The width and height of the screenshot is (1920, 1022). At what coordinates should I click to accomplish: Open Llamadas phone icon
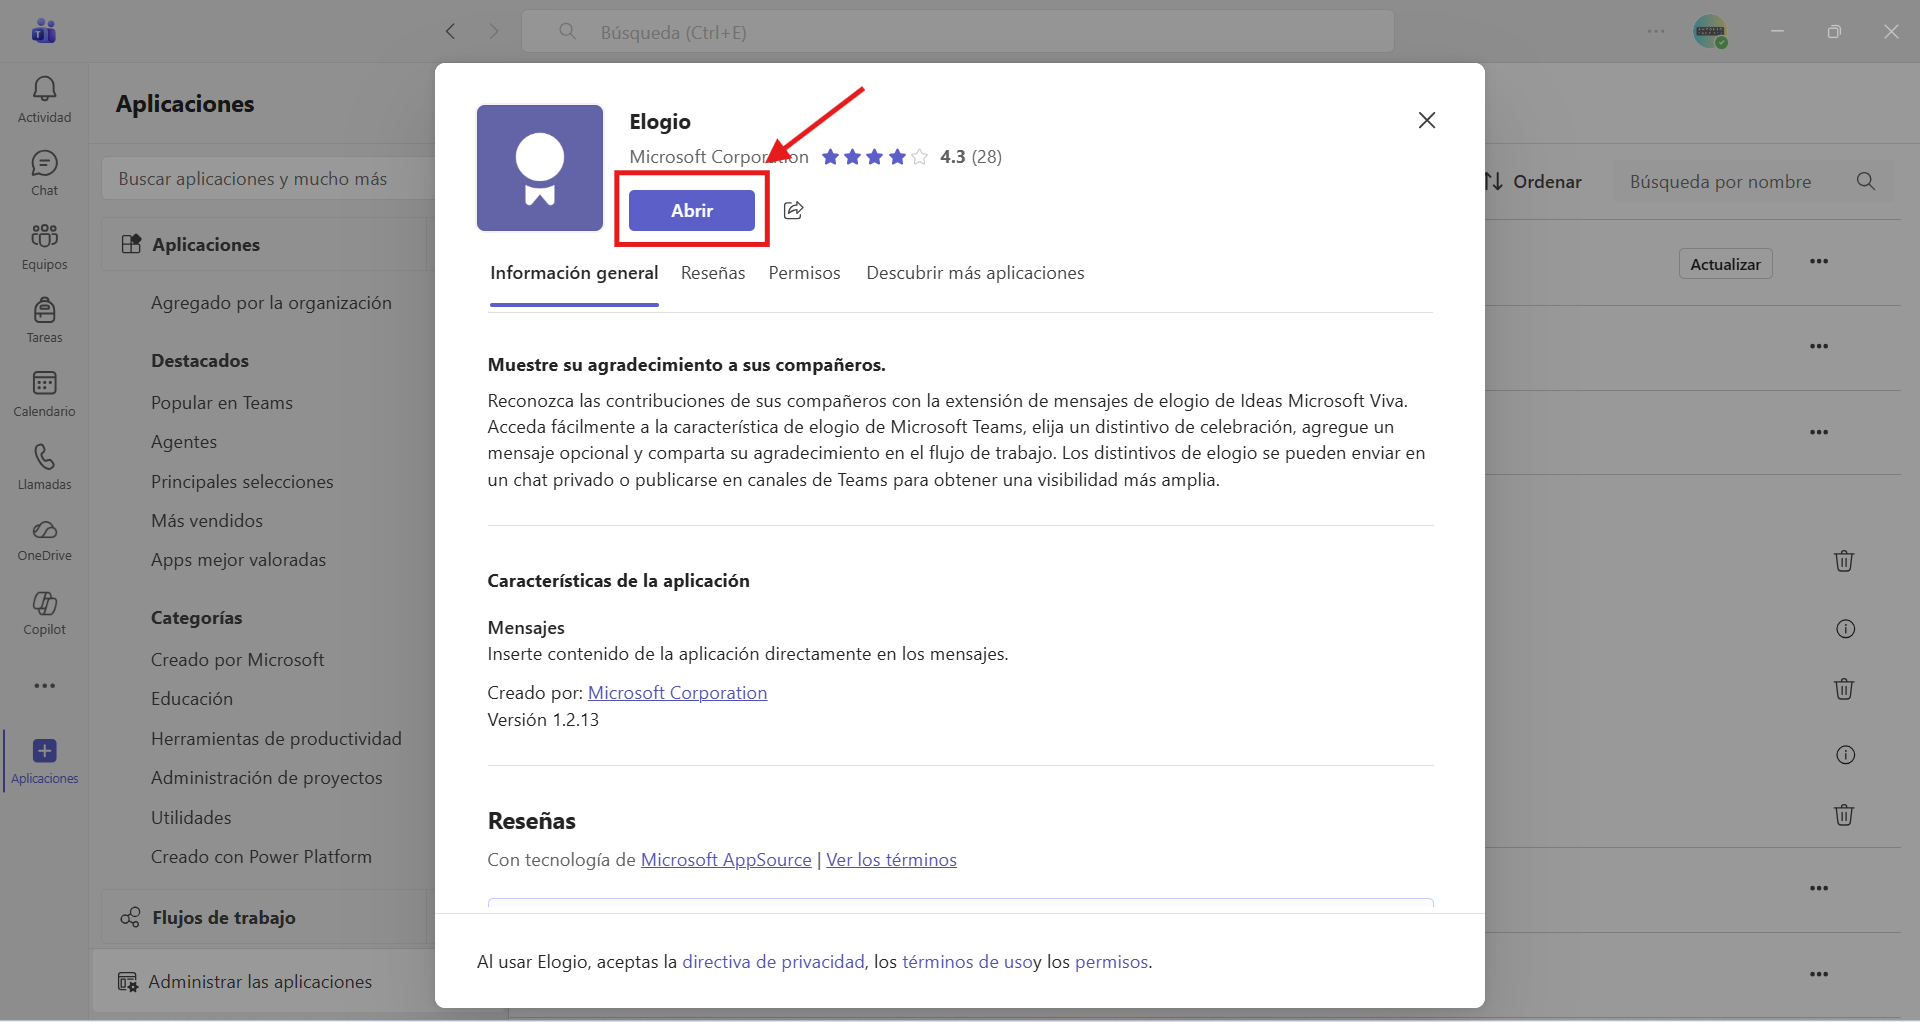44,467
